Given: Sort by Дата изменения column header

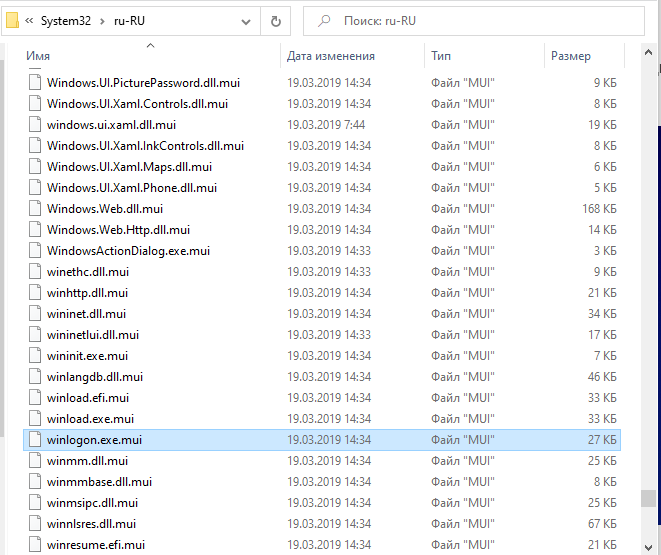Looking at the screenshot, I should click(331, 56).
